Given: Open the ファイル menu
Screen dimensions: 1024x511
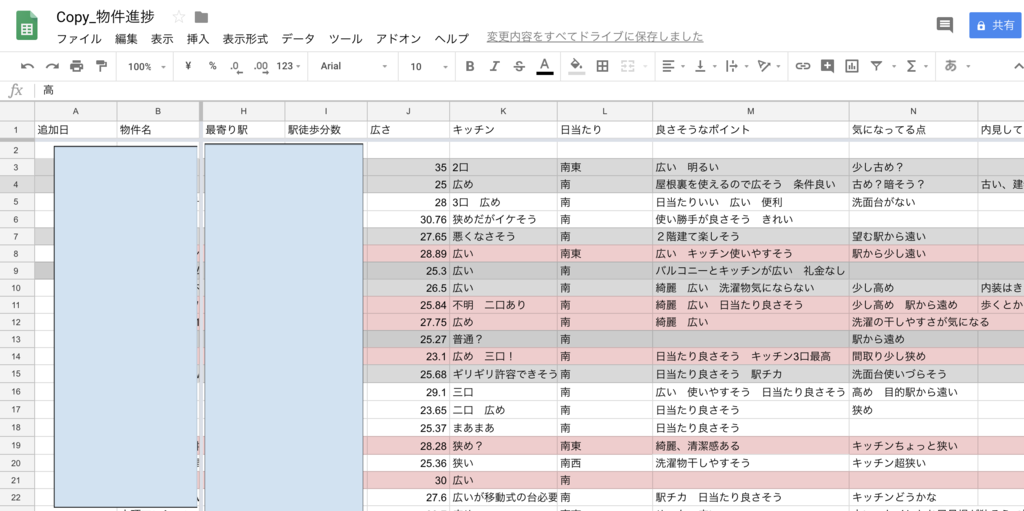Looking at the screenshot, I should click(x=79, y=39).
